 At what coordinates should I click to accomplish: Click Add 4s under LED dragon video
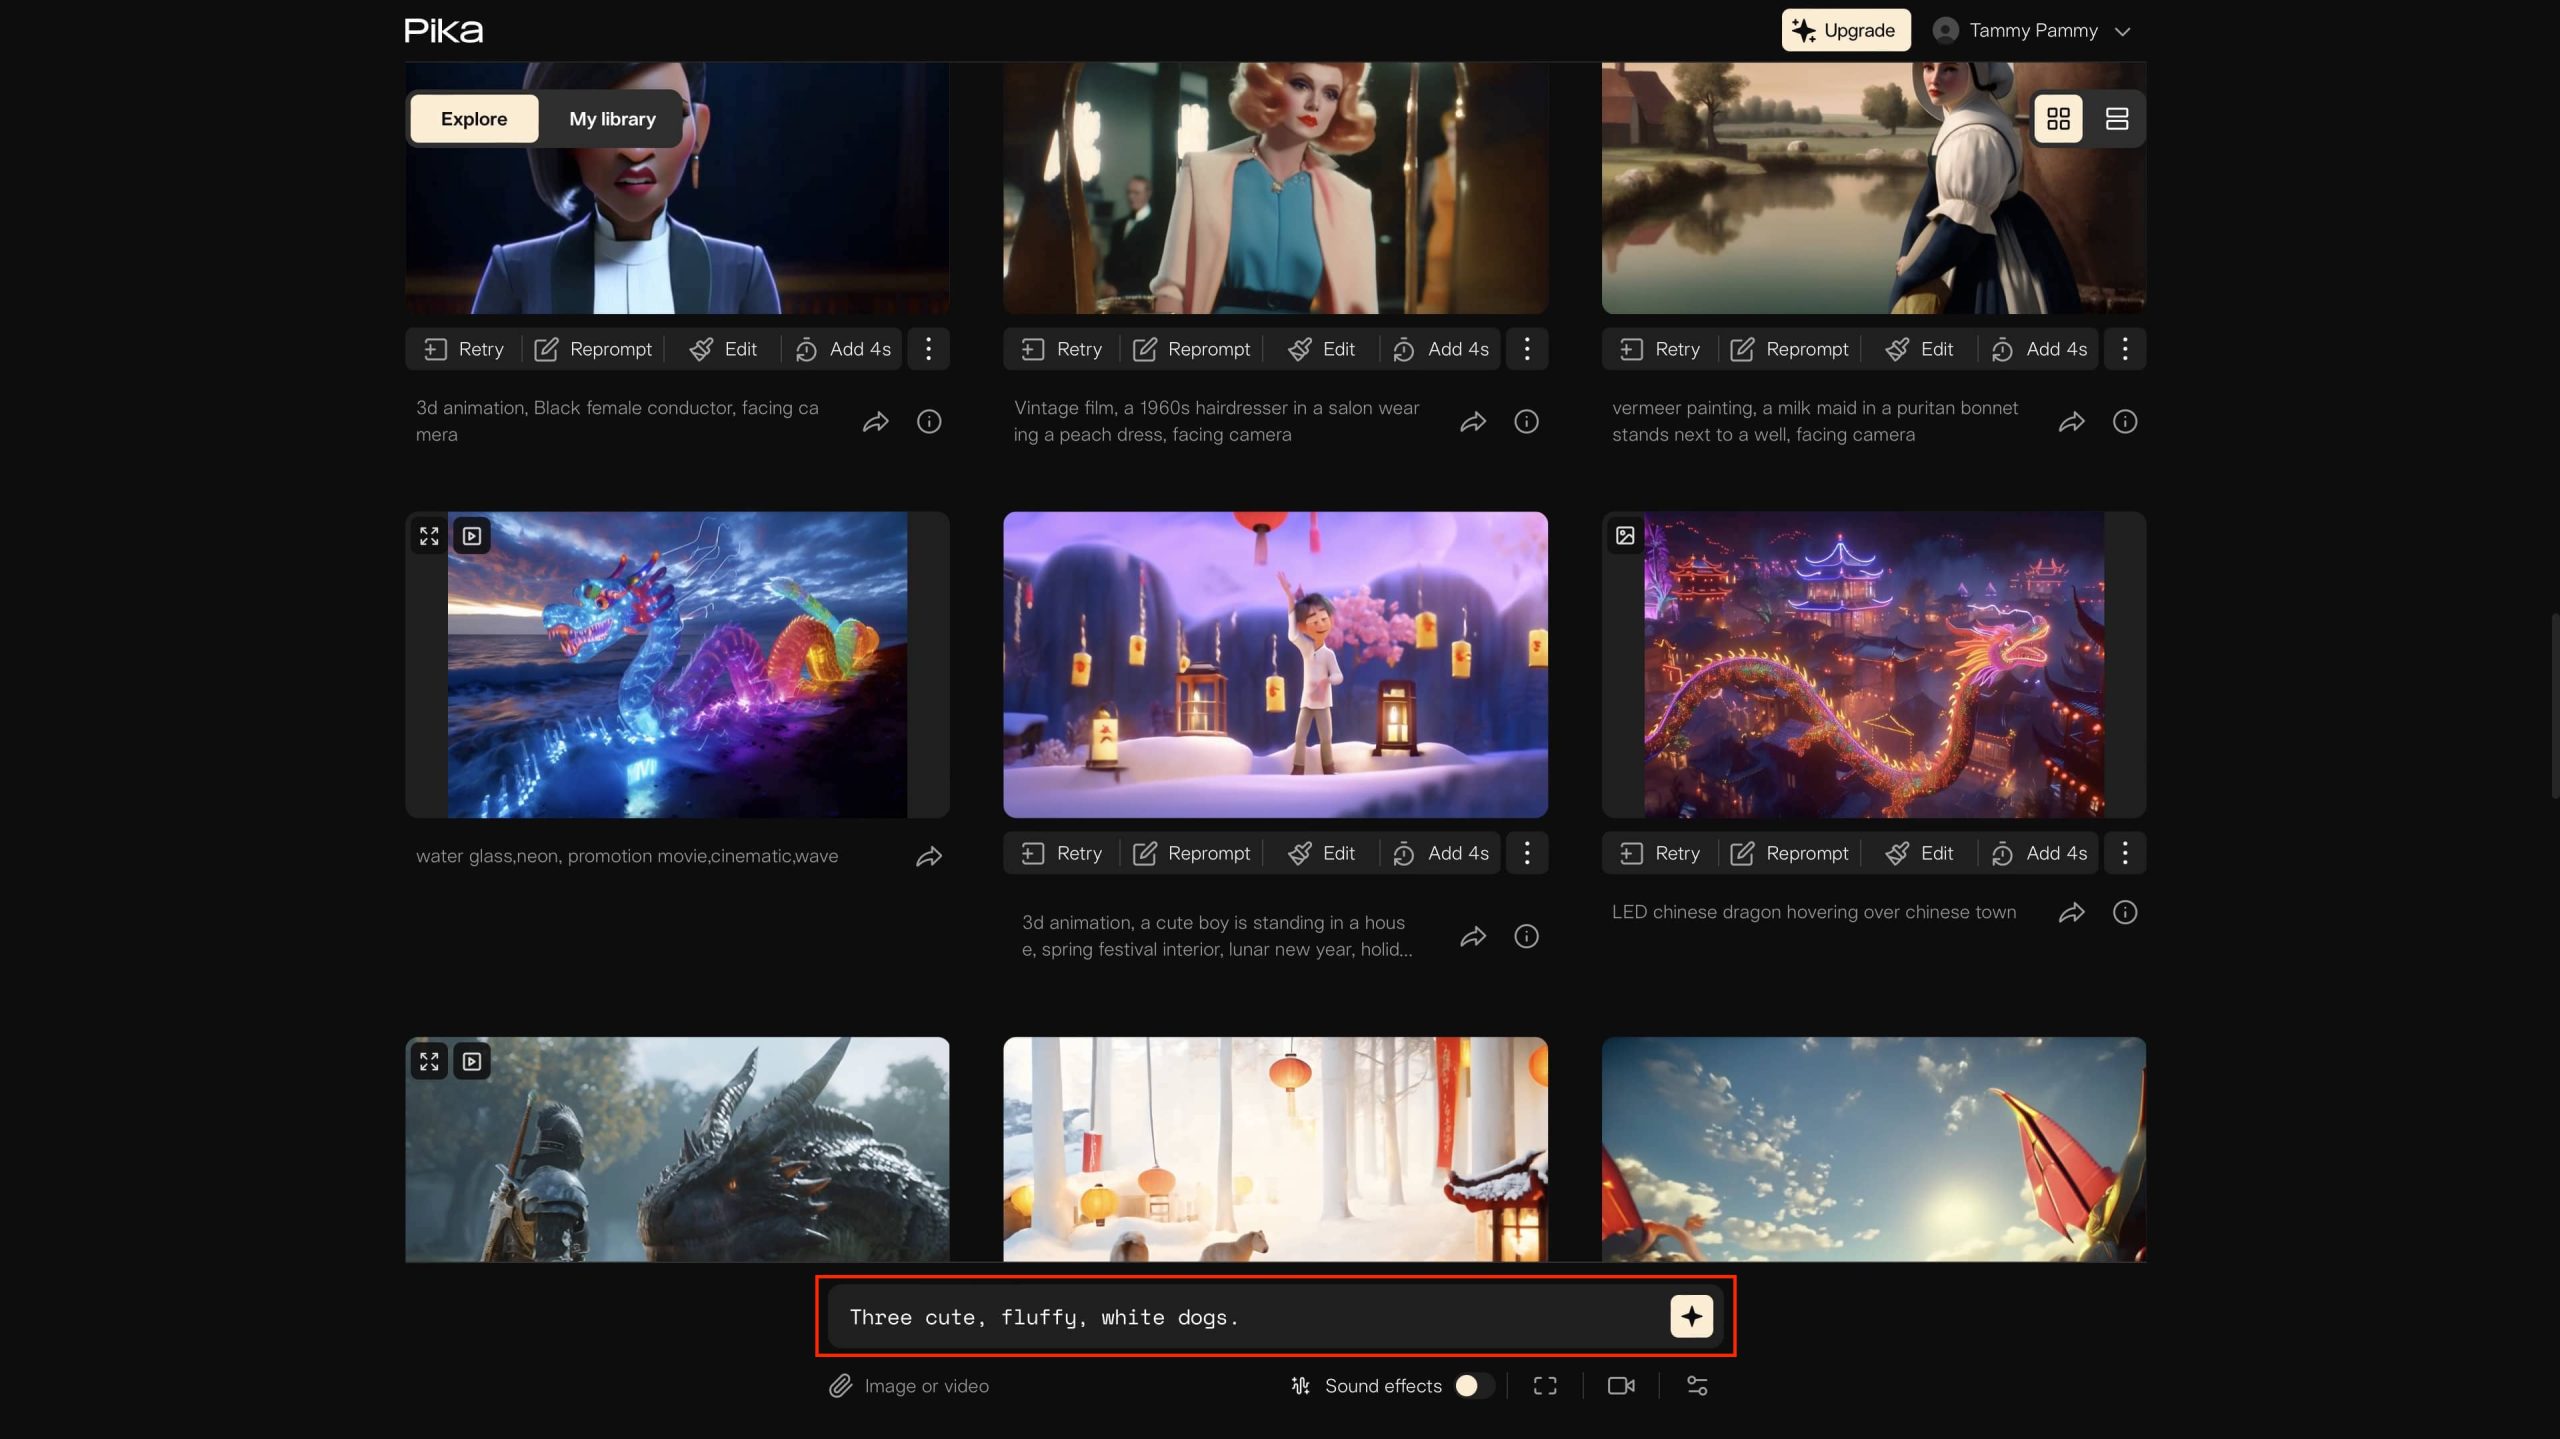coord(2039,853)
